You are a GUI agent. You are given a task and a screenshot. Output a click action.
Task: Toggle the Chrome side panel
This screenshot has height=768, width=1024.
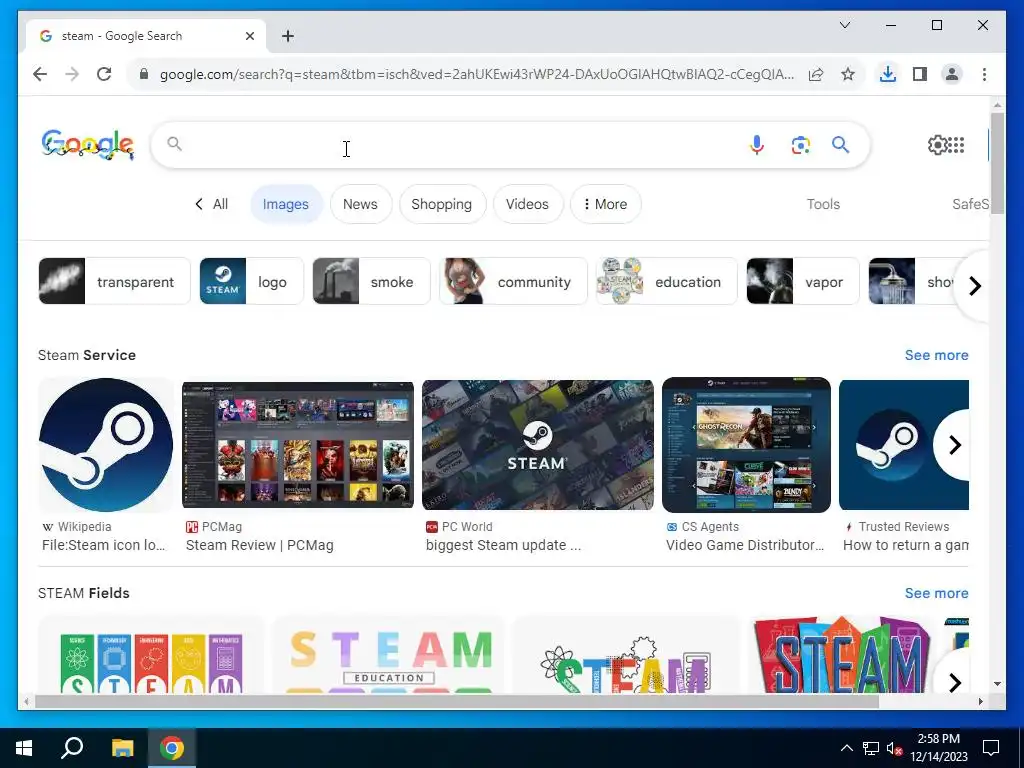(x=920, y=74)
